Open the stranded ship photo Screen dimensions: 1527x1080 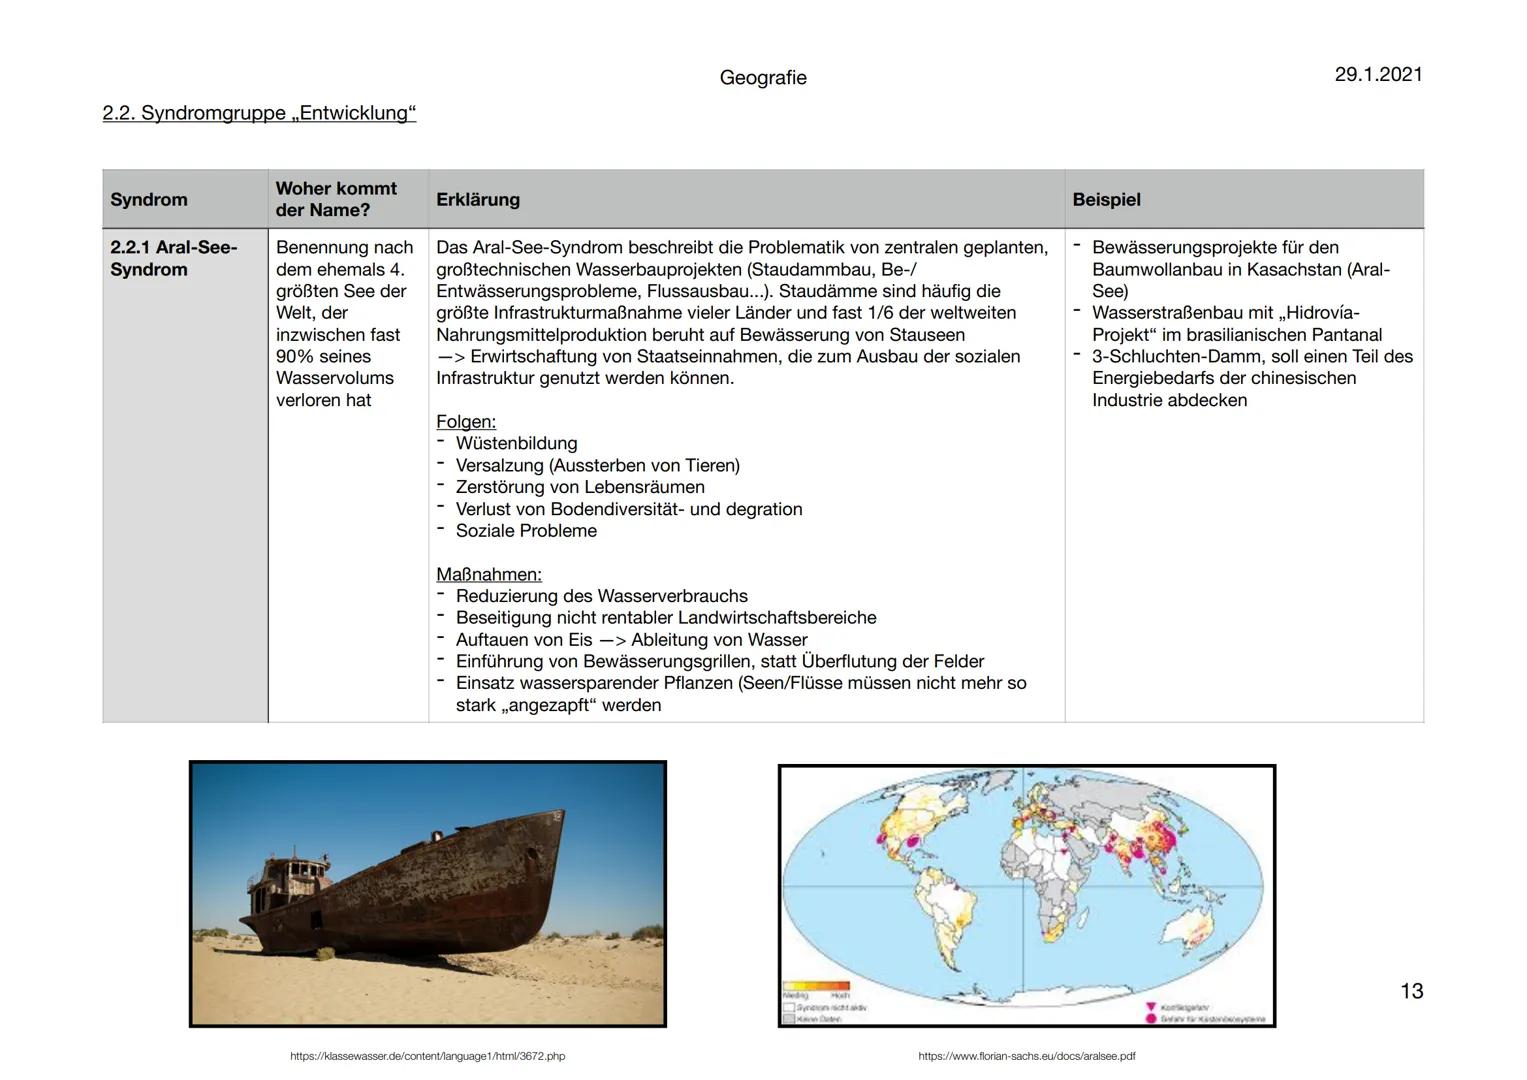[x=428, y=894]
